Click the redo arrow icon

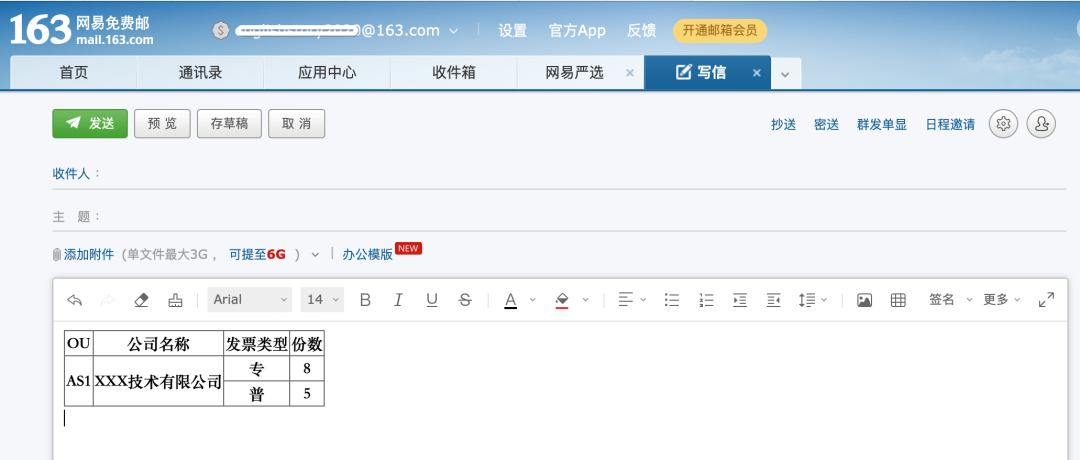[107, 300]
